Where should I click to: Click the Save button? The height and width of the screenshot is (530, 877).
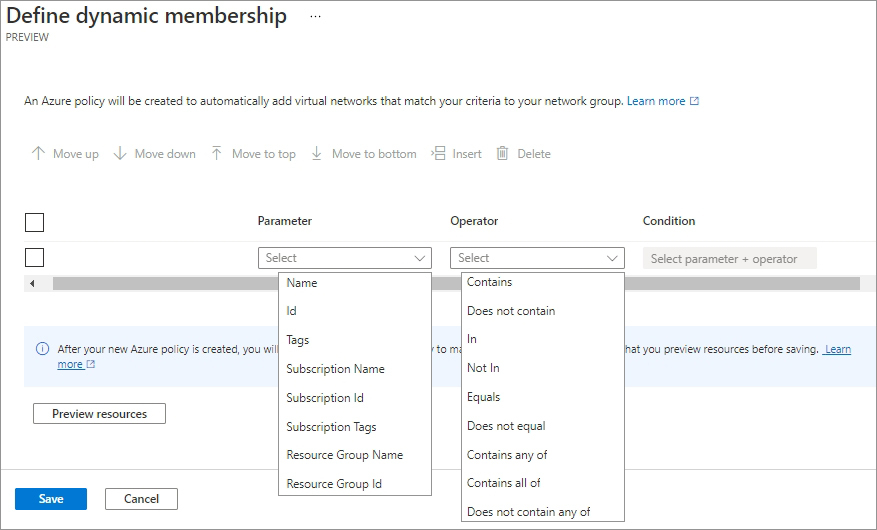(x=51, y=499)
